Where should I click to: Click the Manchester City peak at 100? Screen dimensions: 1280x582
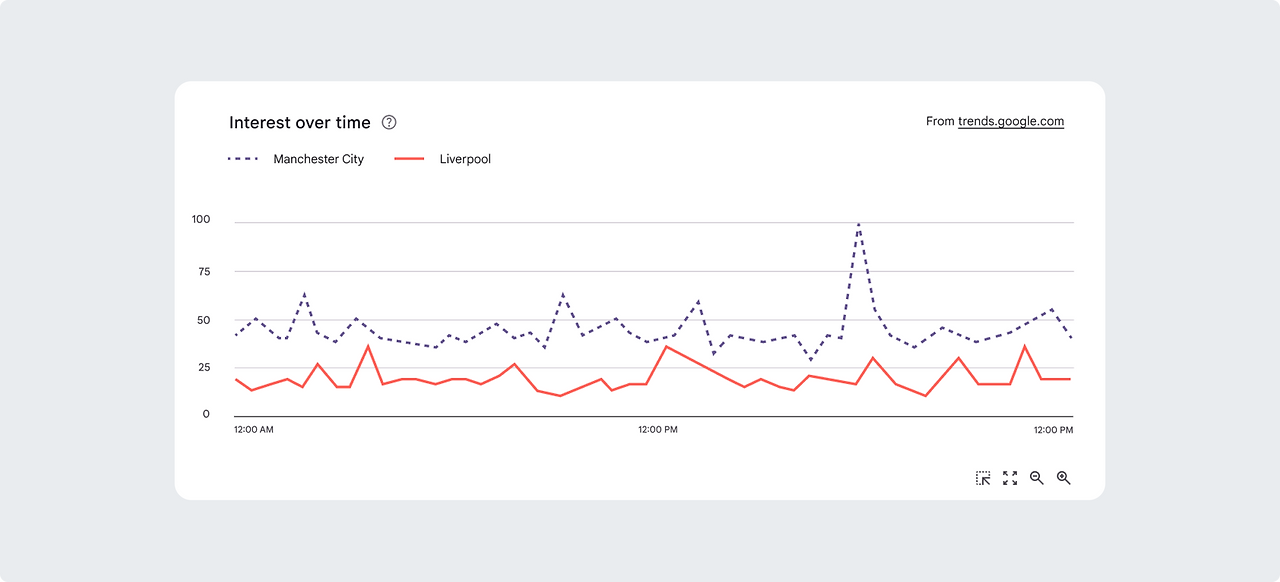(858, 225)
